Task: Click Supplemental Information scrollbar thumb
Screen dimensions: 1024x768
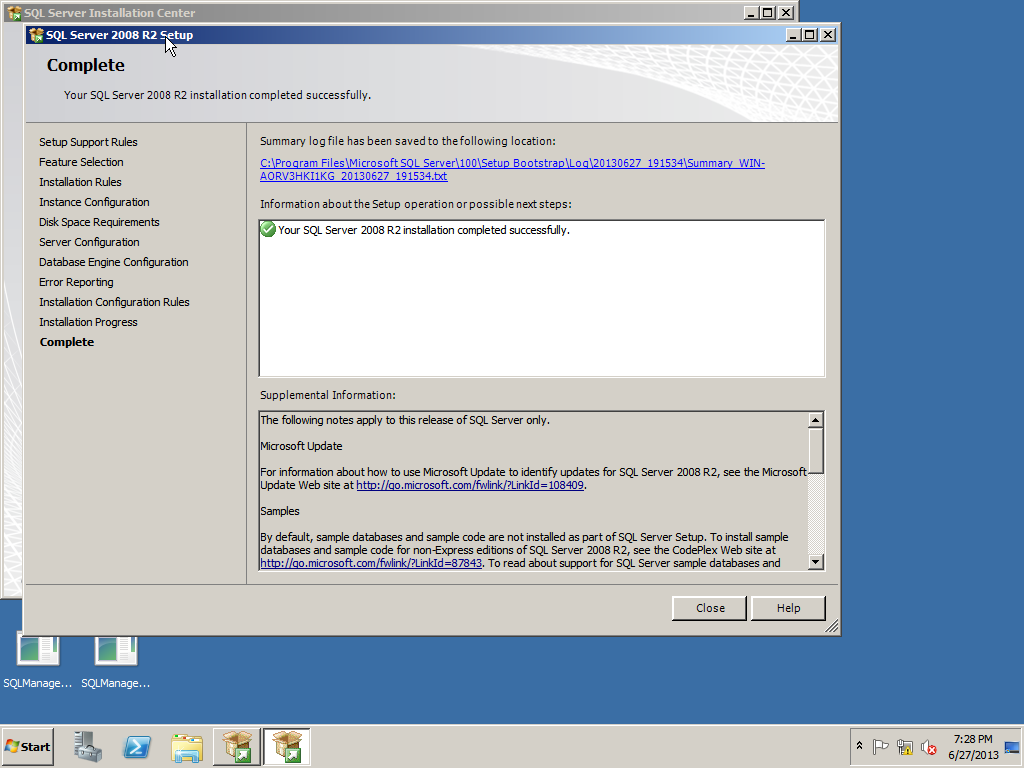Action: pyautogui.click(x=815, y=451)
